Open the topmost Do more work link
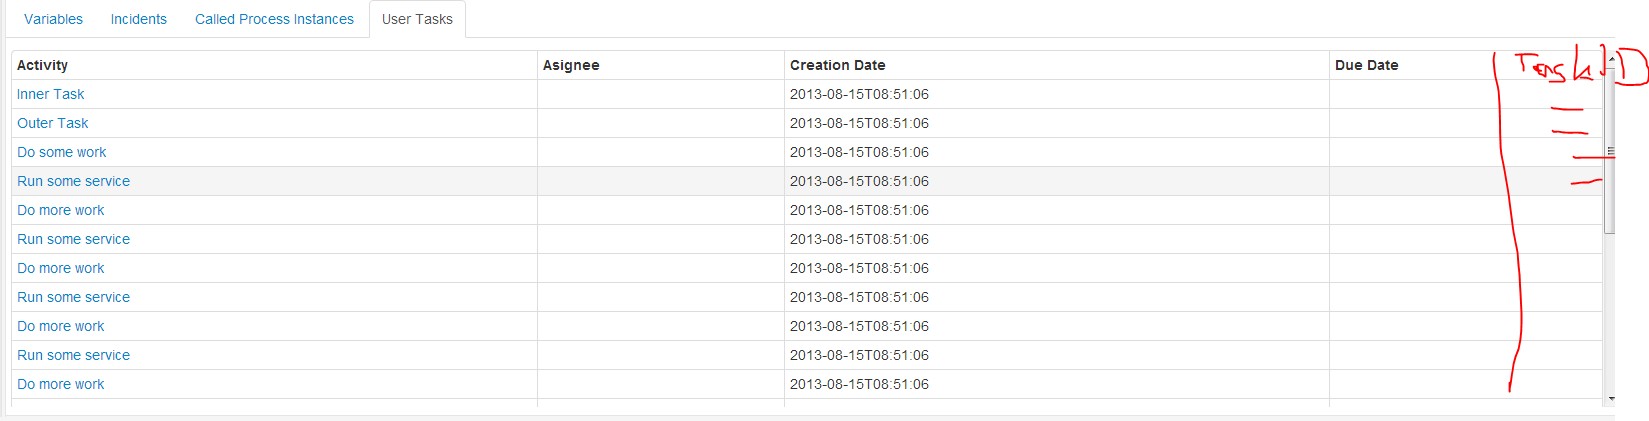 [61, 210]
